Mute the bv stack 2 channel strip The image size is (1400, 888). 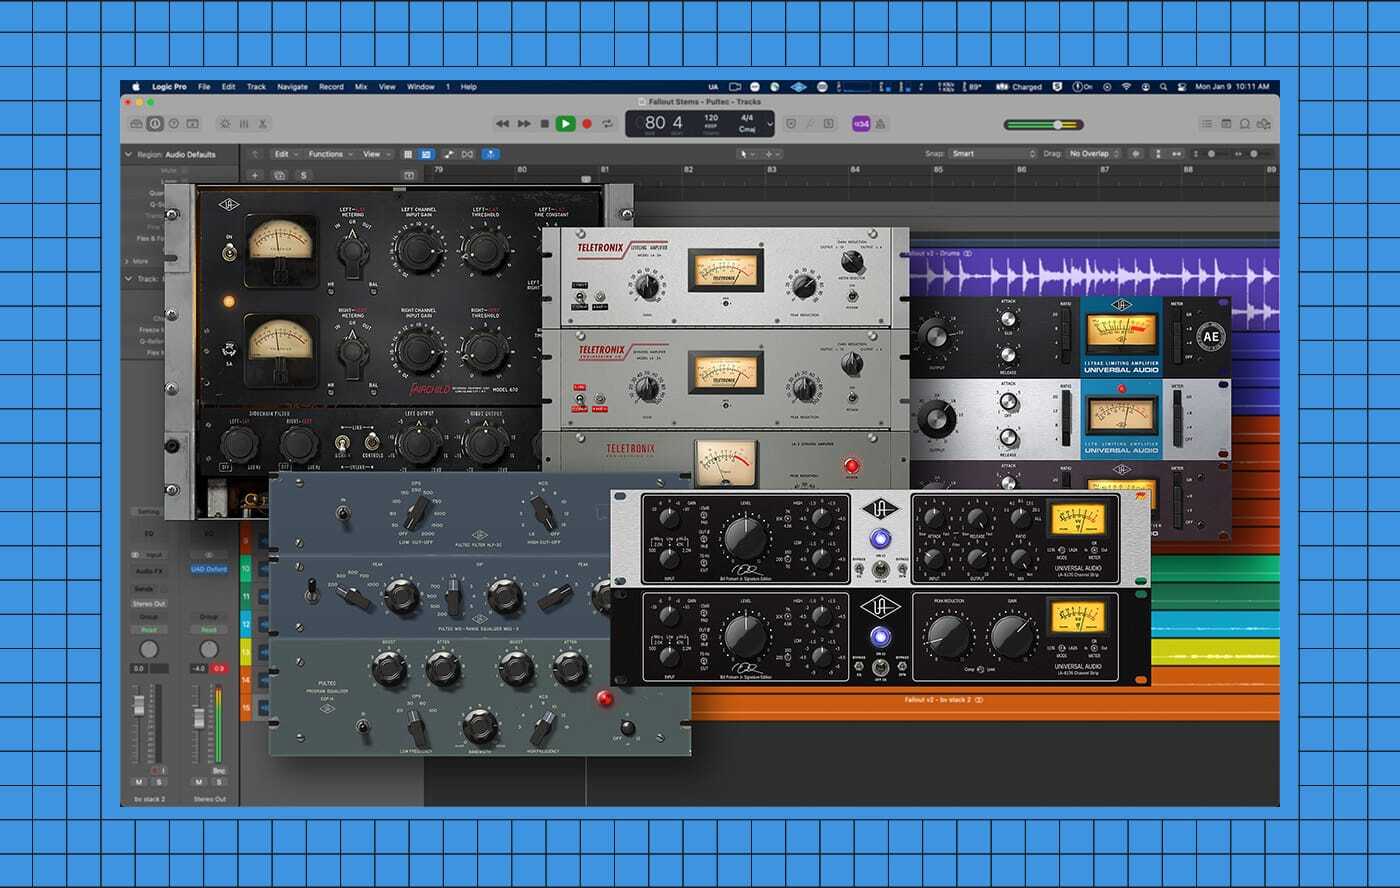tap(139, 782)
